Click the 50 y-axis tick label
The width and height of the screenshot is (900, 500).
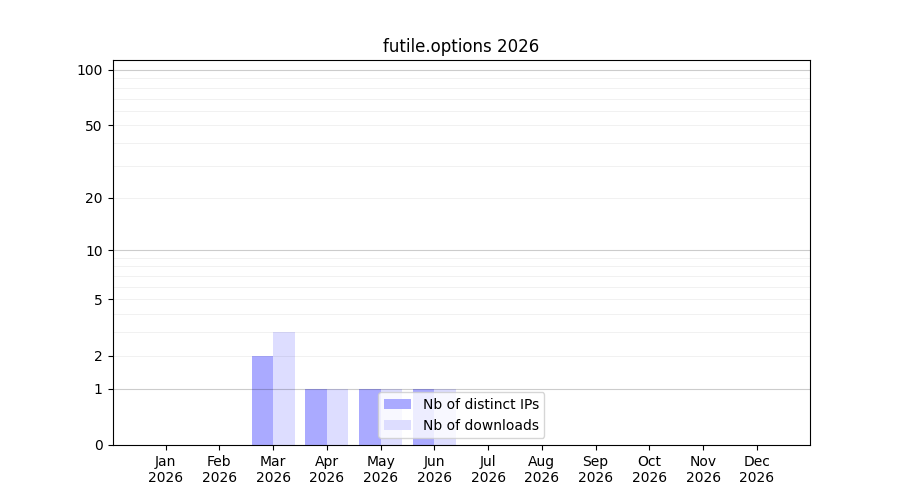click(94, 126)
